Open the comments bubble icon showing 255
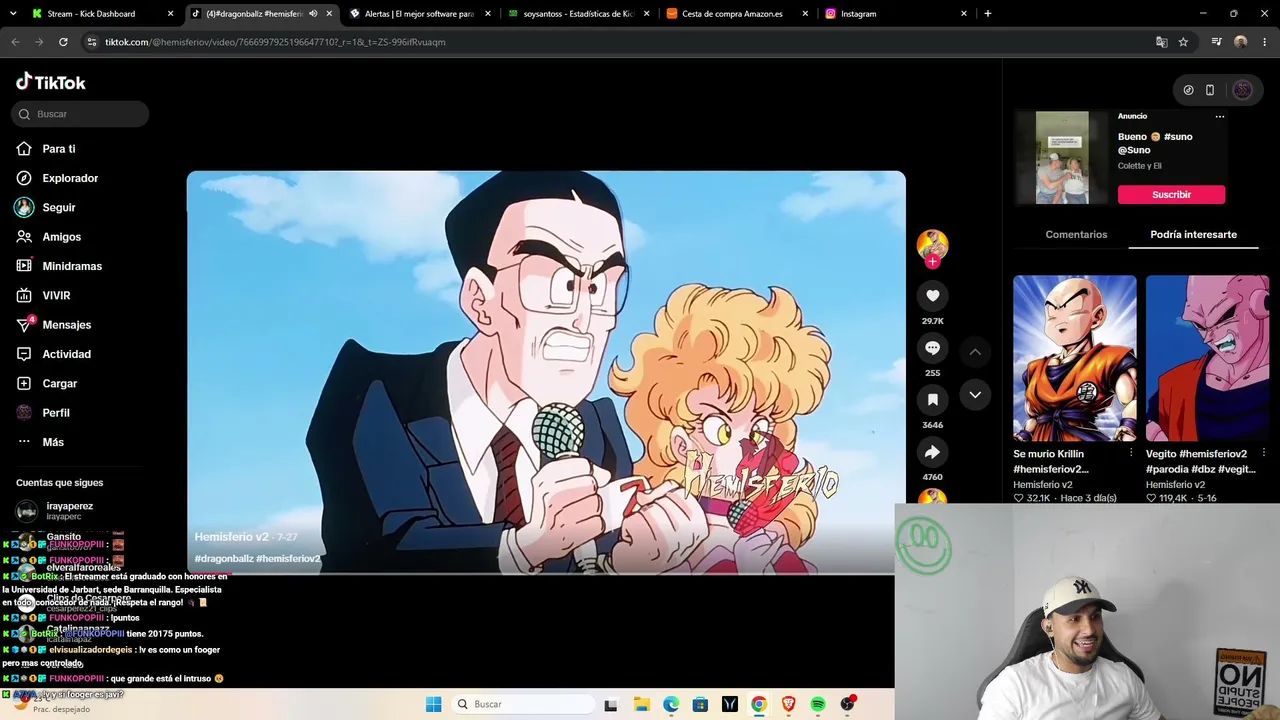 932,348
